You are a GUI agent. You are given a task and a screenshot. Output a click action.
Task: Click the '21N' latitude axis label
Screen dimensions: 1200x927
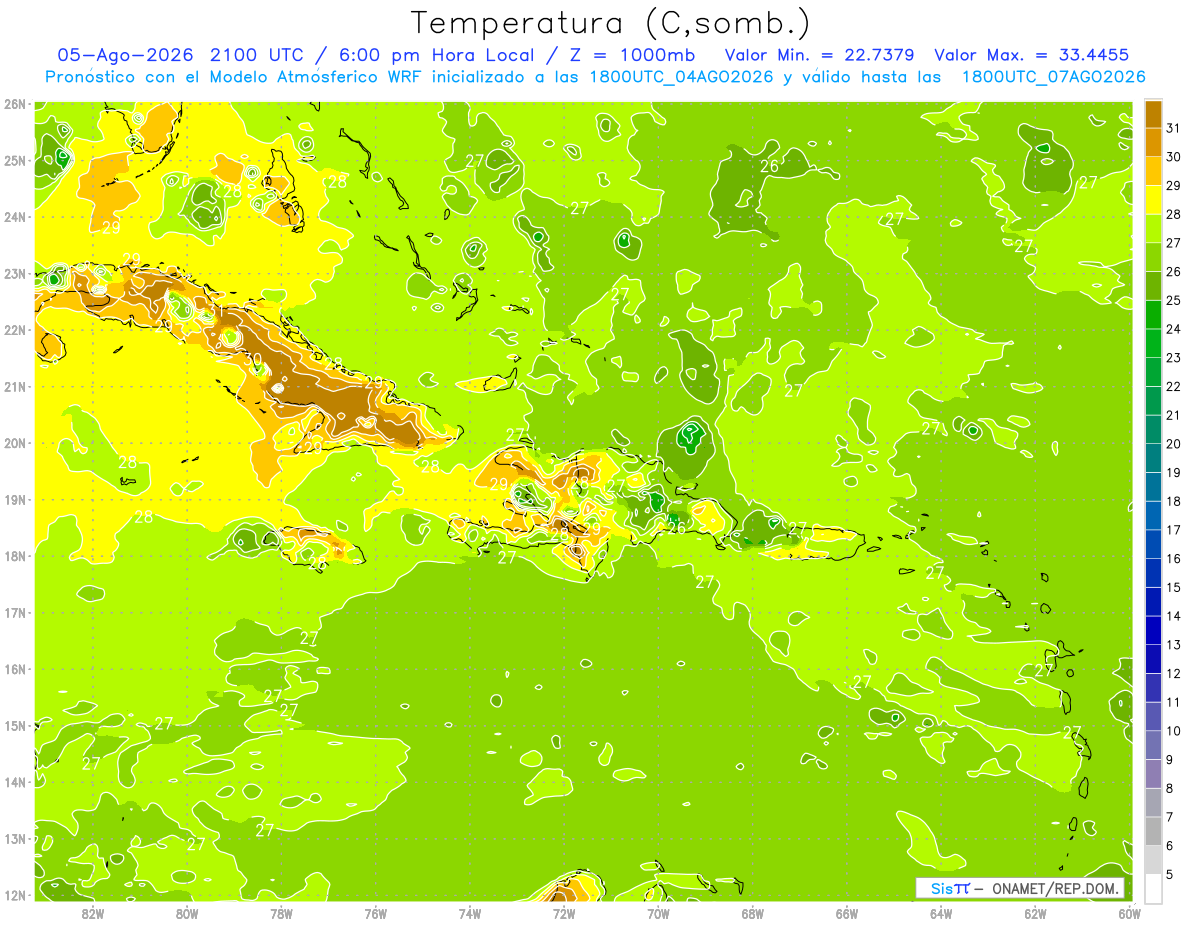[15, 387]
